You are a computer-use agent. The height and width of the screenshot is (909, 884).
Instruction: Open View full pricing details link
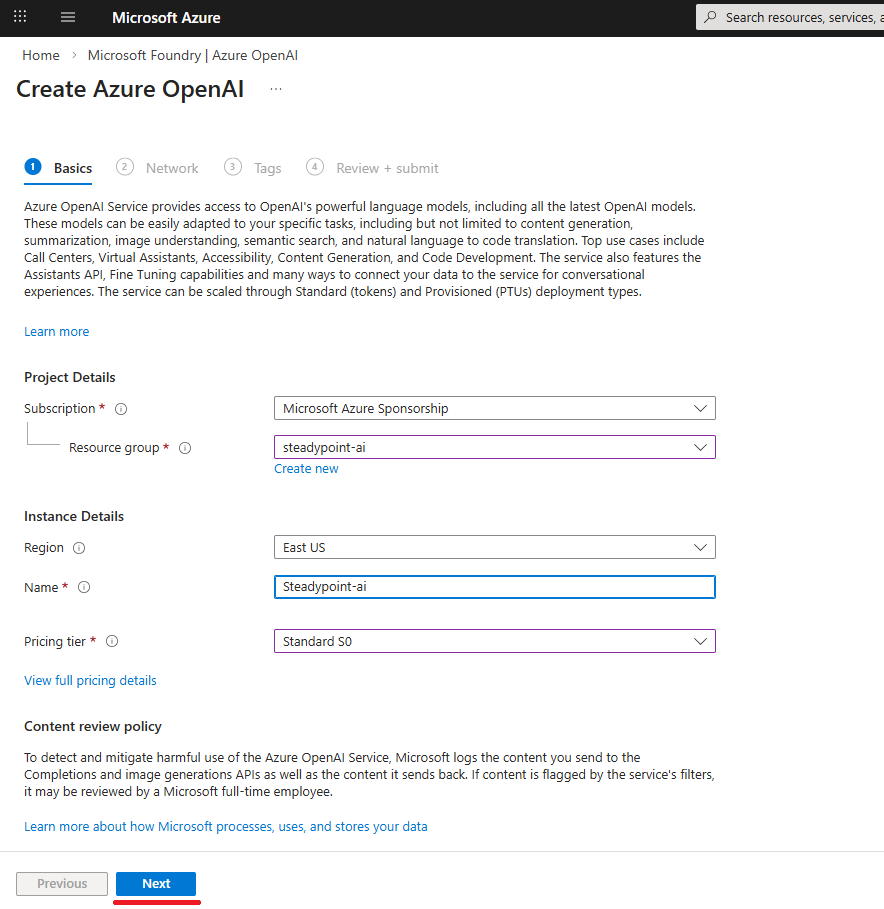tap(90, 680)
